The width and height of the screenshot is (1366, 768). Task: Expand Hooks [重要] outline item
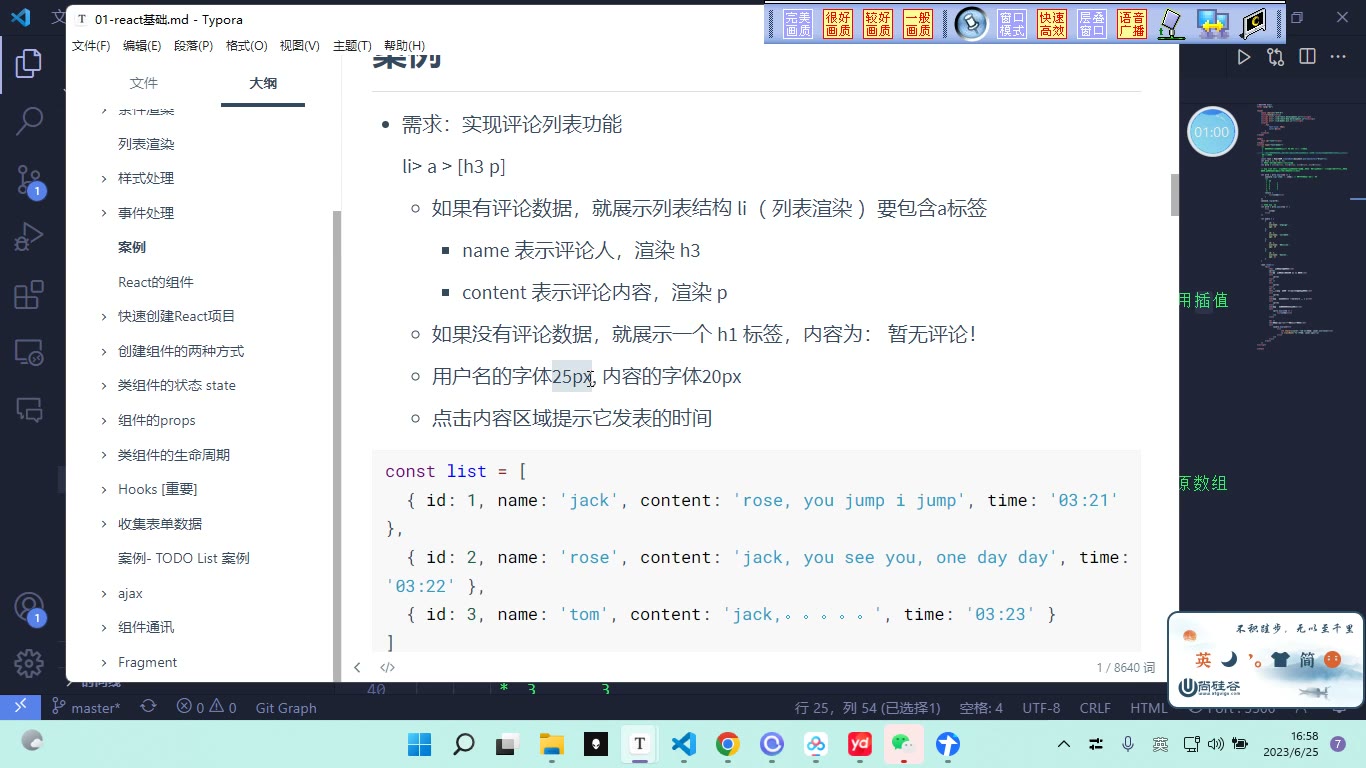click(x=104, y=490)
